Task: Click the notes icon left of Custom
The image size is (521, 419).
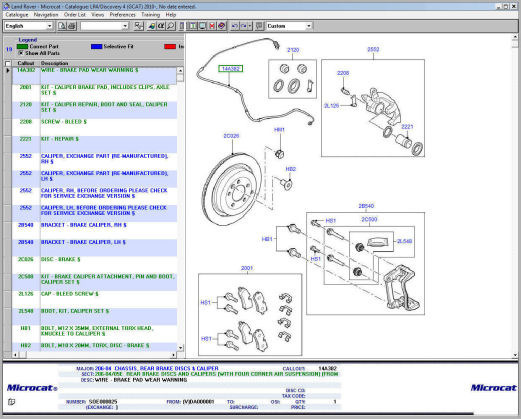Action: point(259,26)
